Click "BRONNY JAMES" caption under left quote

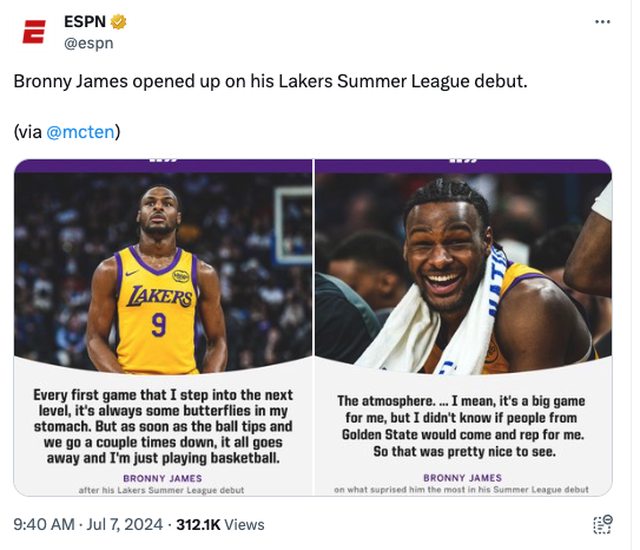pyautogui.click(x=163, y=477)
